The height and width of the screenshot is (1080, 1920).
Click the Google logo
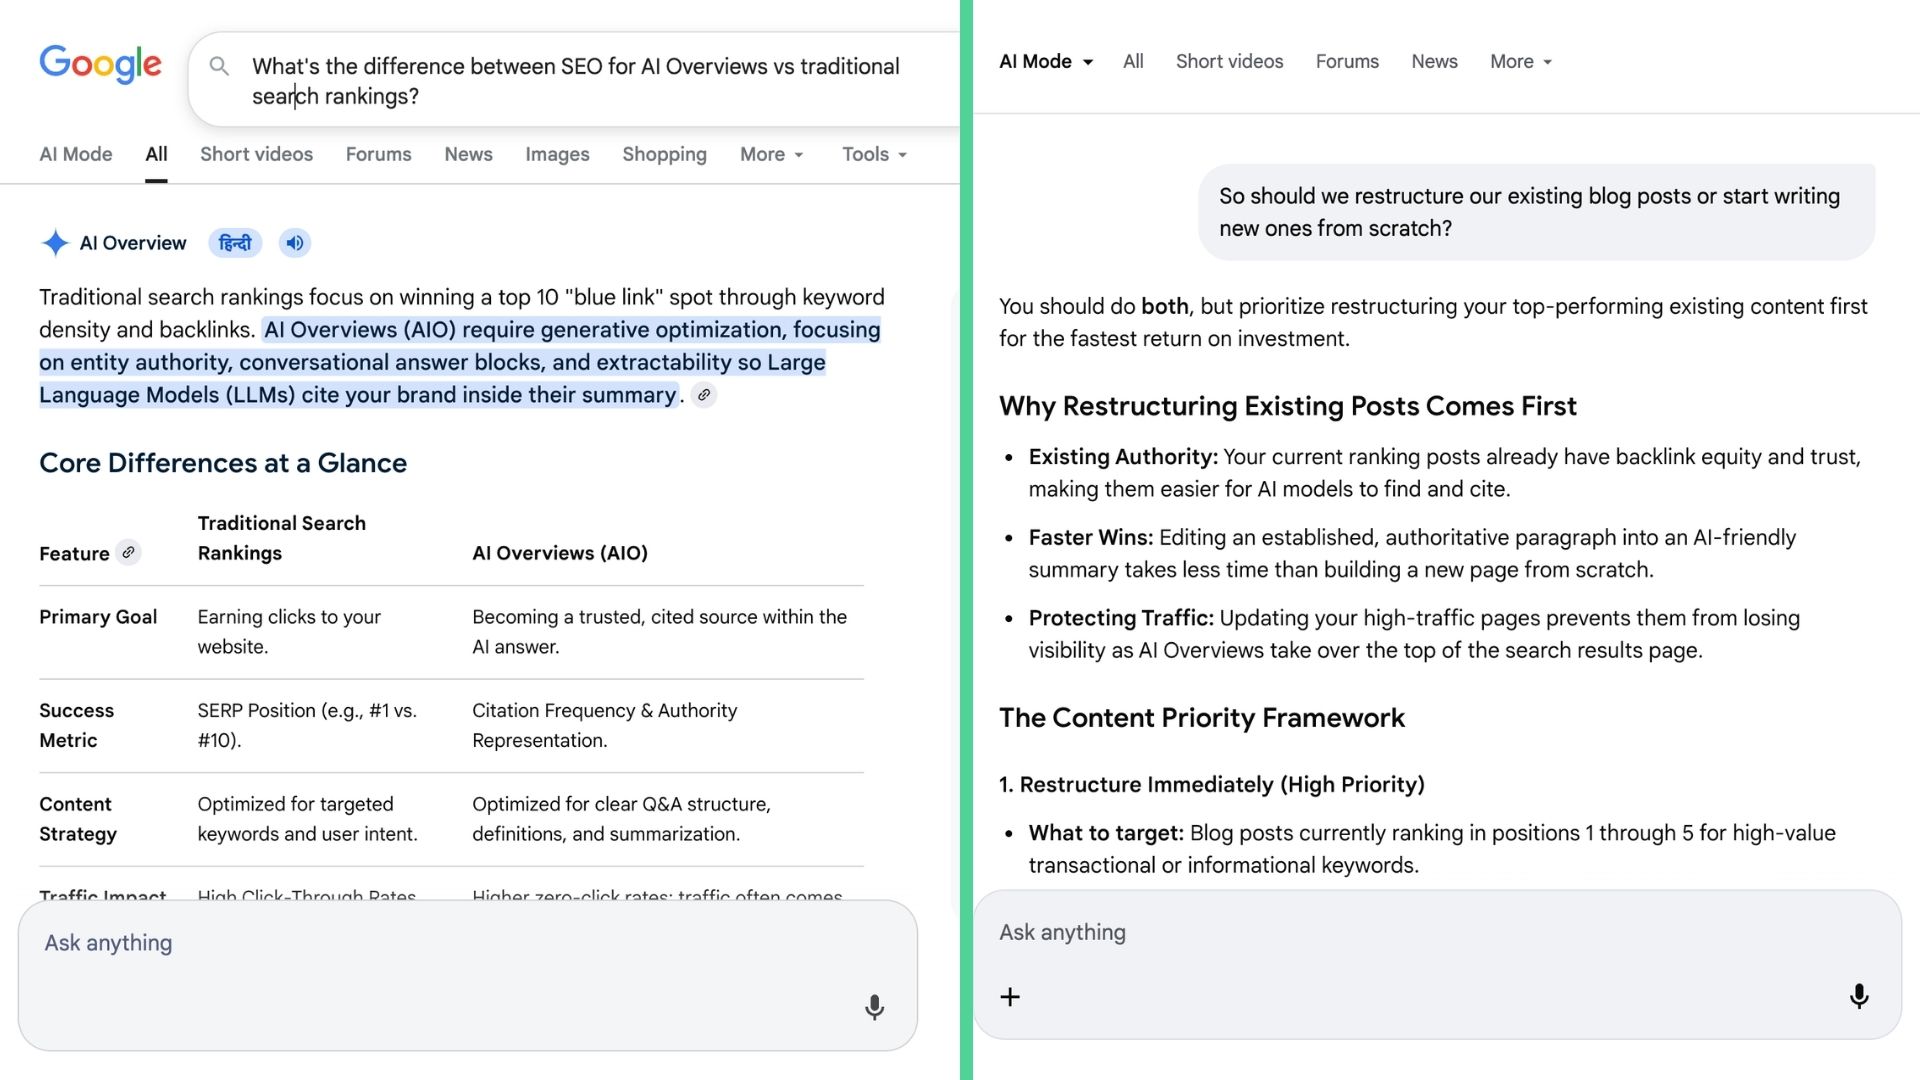tap(100, 64)
